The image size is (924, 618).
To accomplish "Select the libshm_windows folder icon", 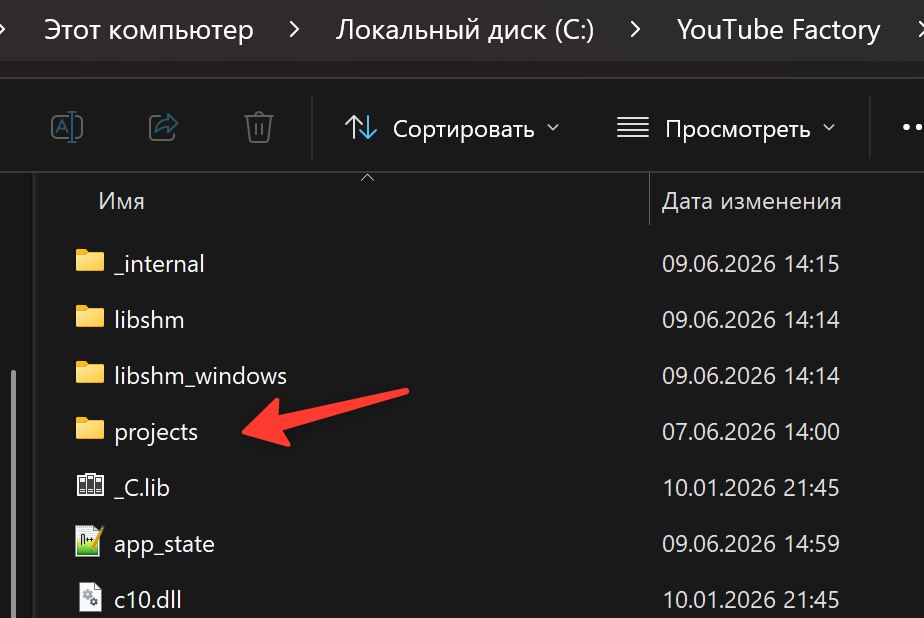I will point(90,372).
